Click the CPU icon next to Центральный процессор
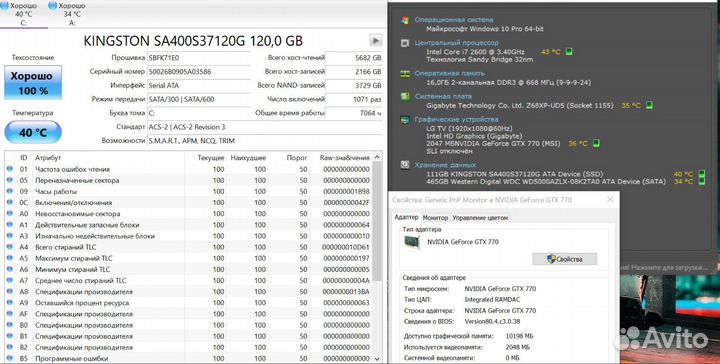Image resolution: width=720 pixels, height=364 pixels. click(x=405, y=43)
